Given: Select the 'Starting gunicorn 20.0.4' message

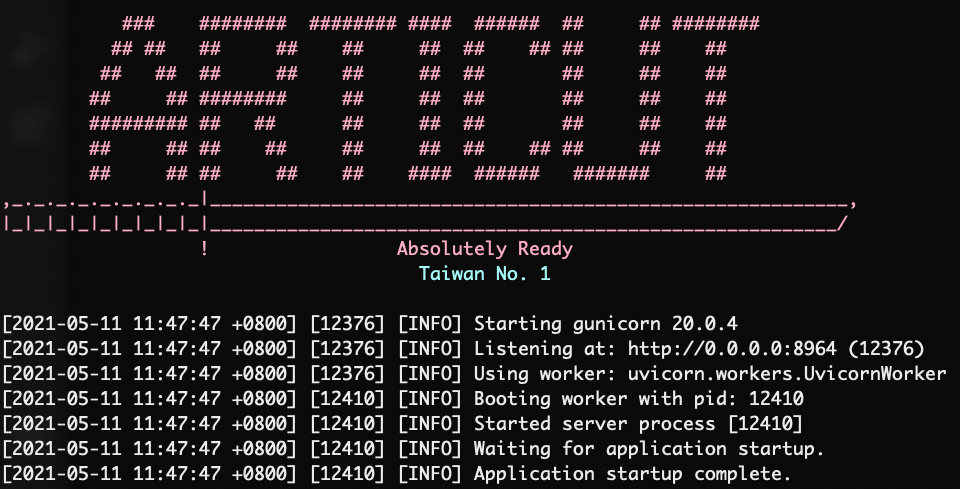Looking at the screenshot, I should point(605,324).
